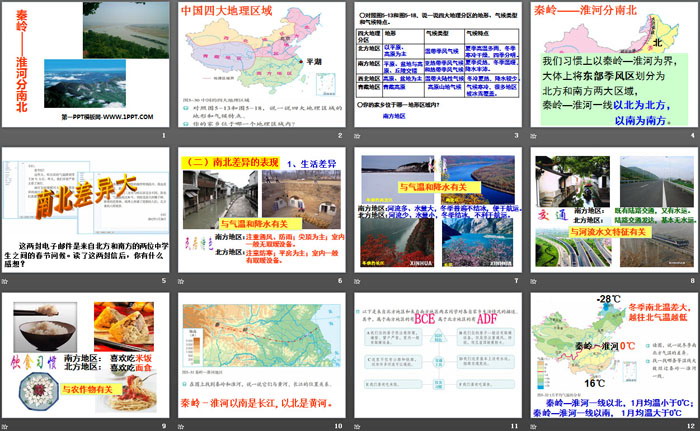Open slide 12 with the temperature map
The height and width of the screenshot is (431, 700).
click(x=612, y=357)
